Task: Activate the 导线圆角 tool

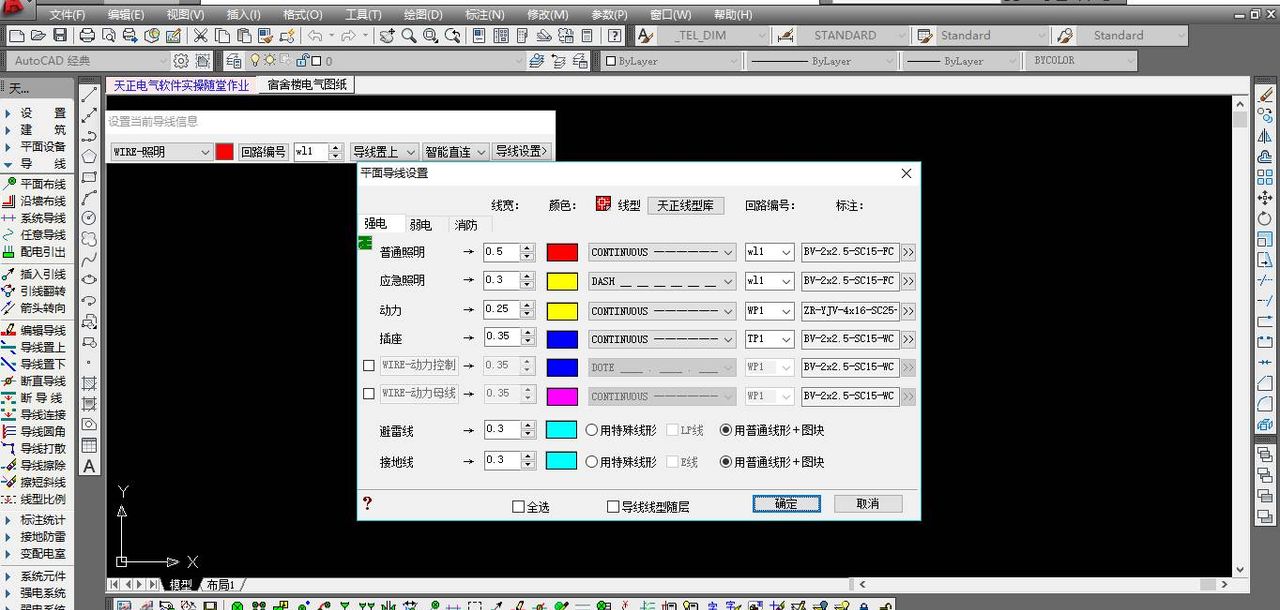Action: point(42,433)
